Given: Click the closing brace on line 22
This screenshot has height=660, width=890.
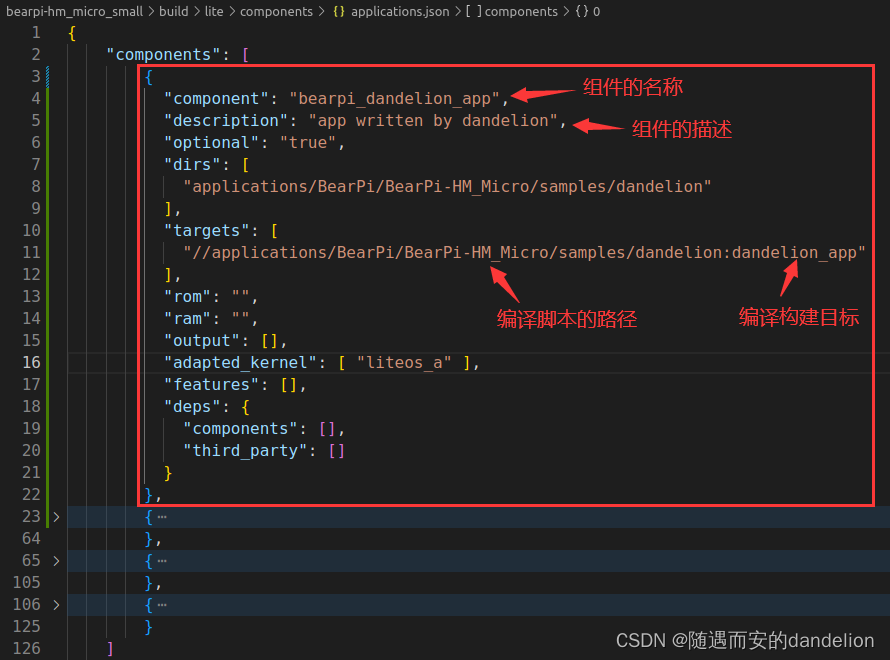Looking at the screenshot, I should click(x=149, y=495).
